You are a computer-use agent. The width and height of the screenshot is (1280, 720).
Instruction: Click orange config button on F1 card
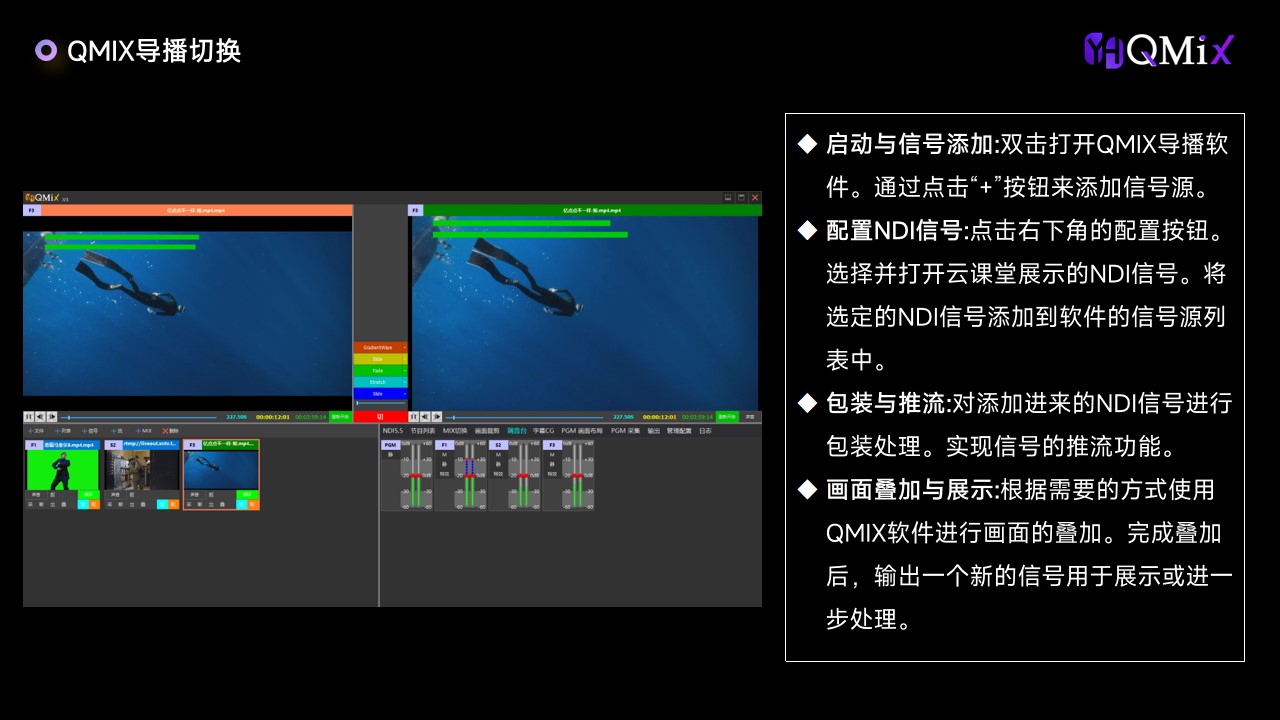(94, 505)
